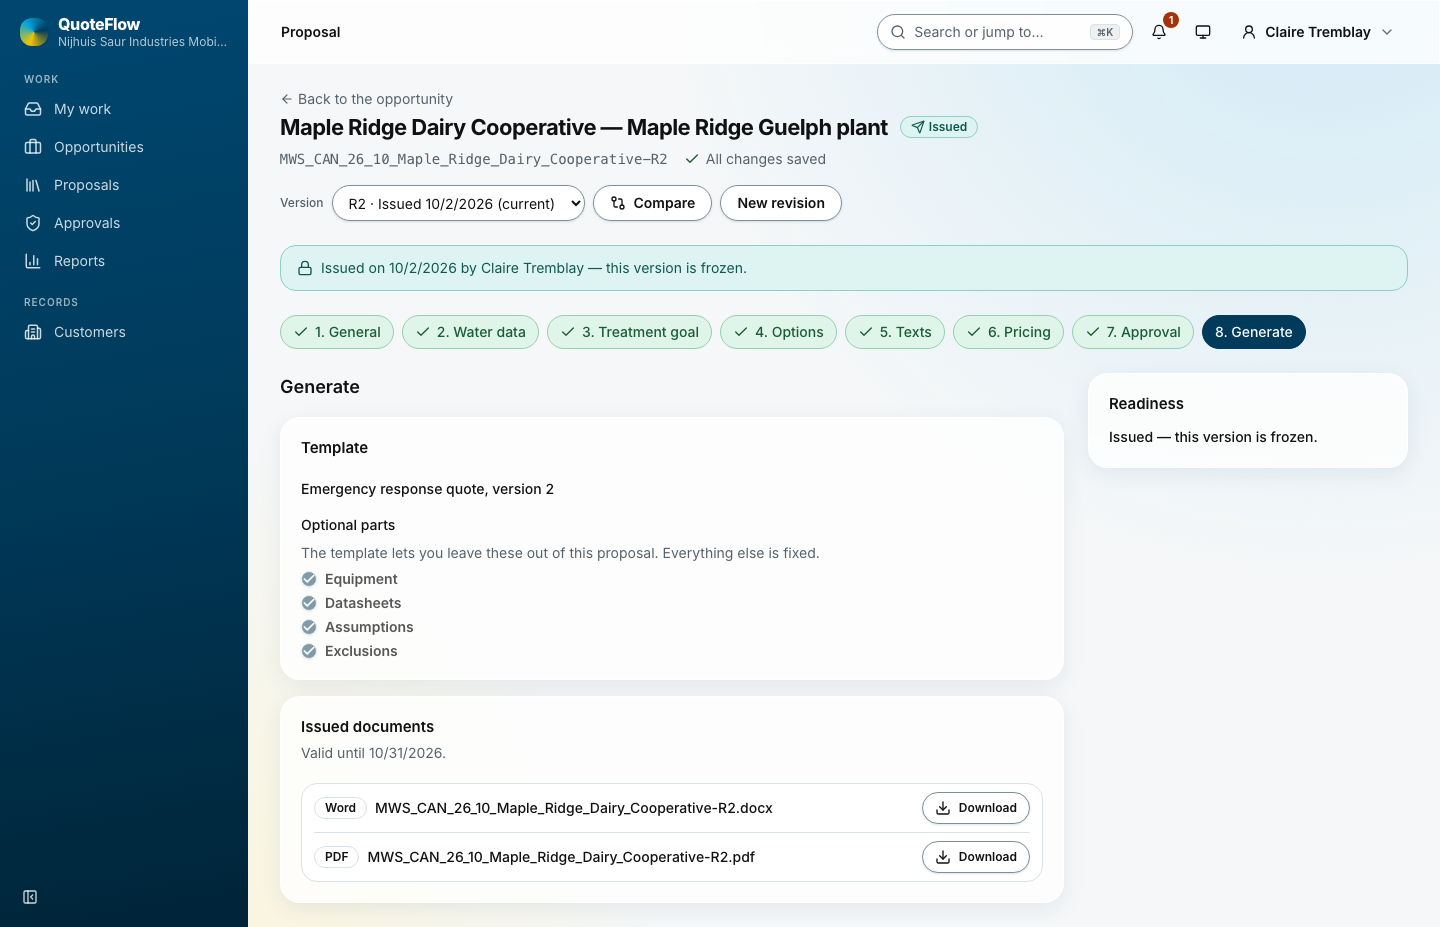Go back to the opportunity
This screenshot has width=1440, height=927.
366,99
